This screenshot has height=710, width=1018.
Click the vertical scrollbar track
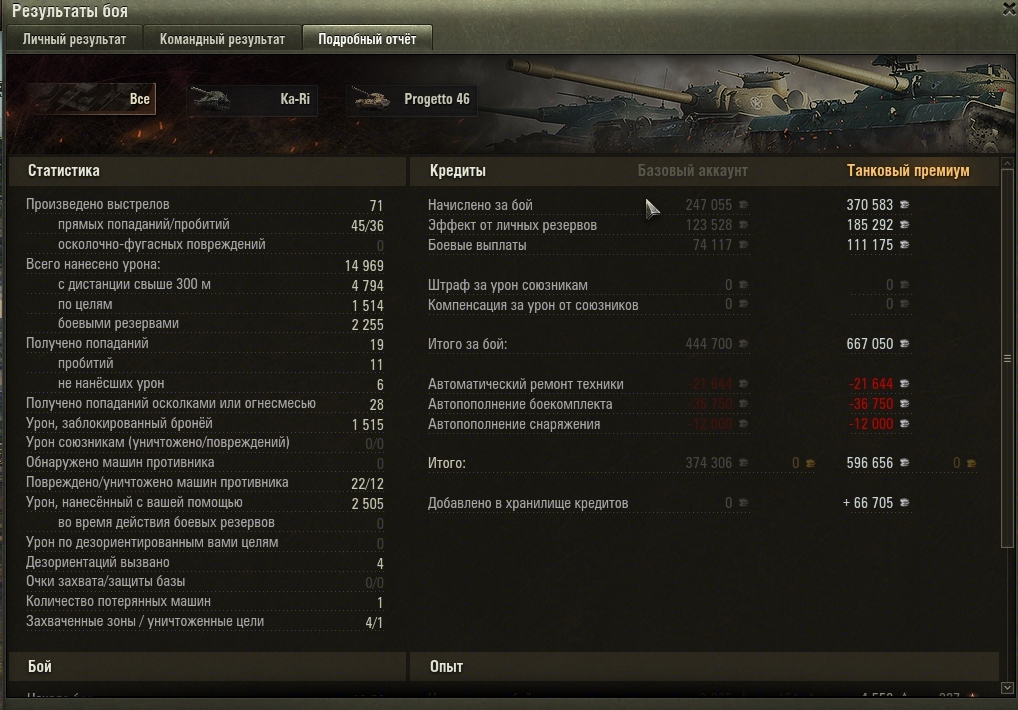coord(1008,425)
